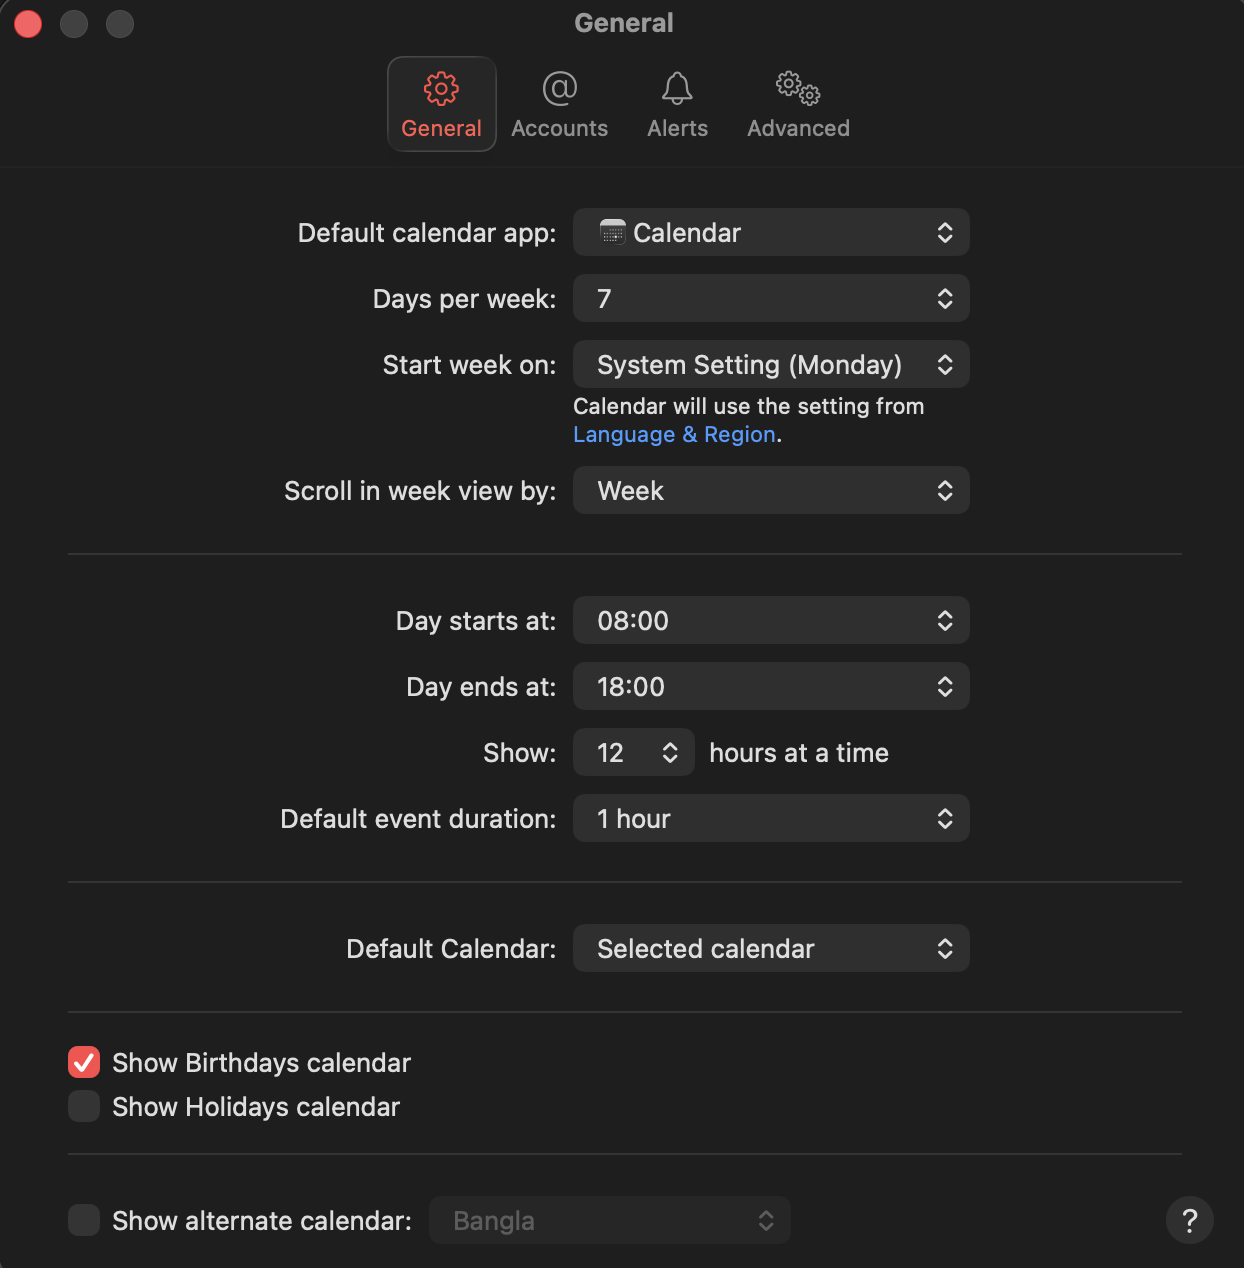Toggle Show Birthdays calendar checkbox
Viewport: 1244px width, 1268px height.
(x=84, y=1062)
